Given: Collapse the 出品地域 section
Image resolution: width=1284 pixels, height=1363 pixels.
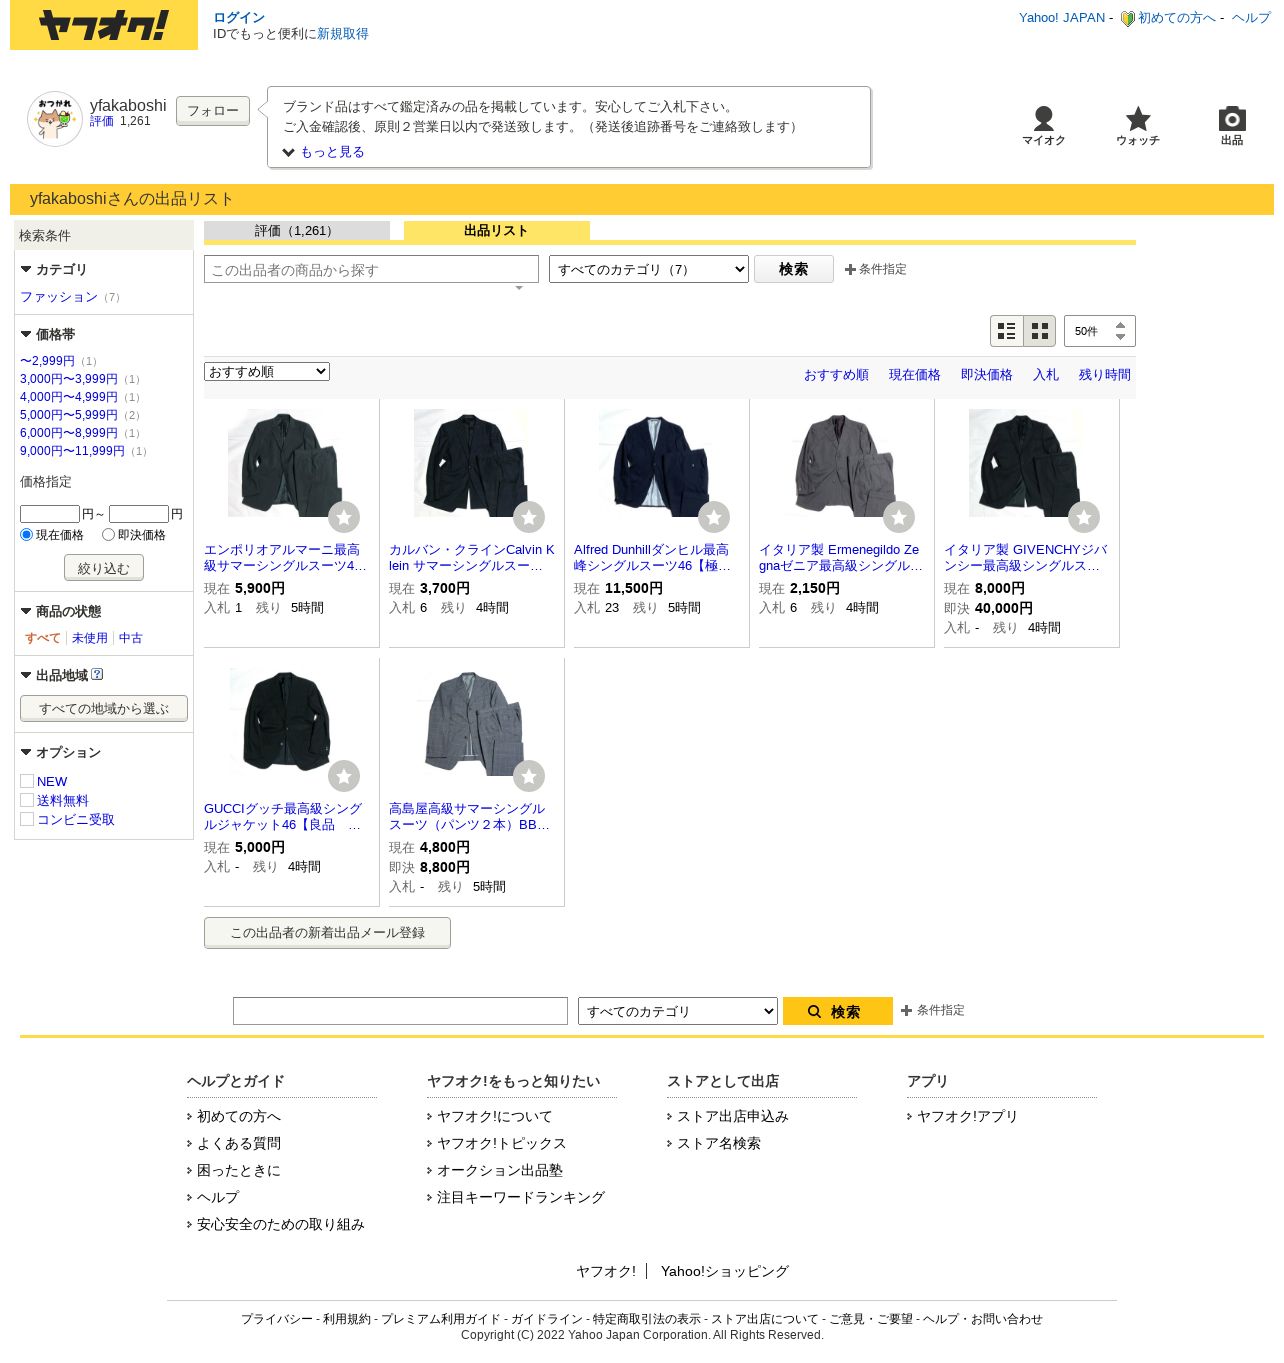Looking at the screenshot, I should point(54,675).
